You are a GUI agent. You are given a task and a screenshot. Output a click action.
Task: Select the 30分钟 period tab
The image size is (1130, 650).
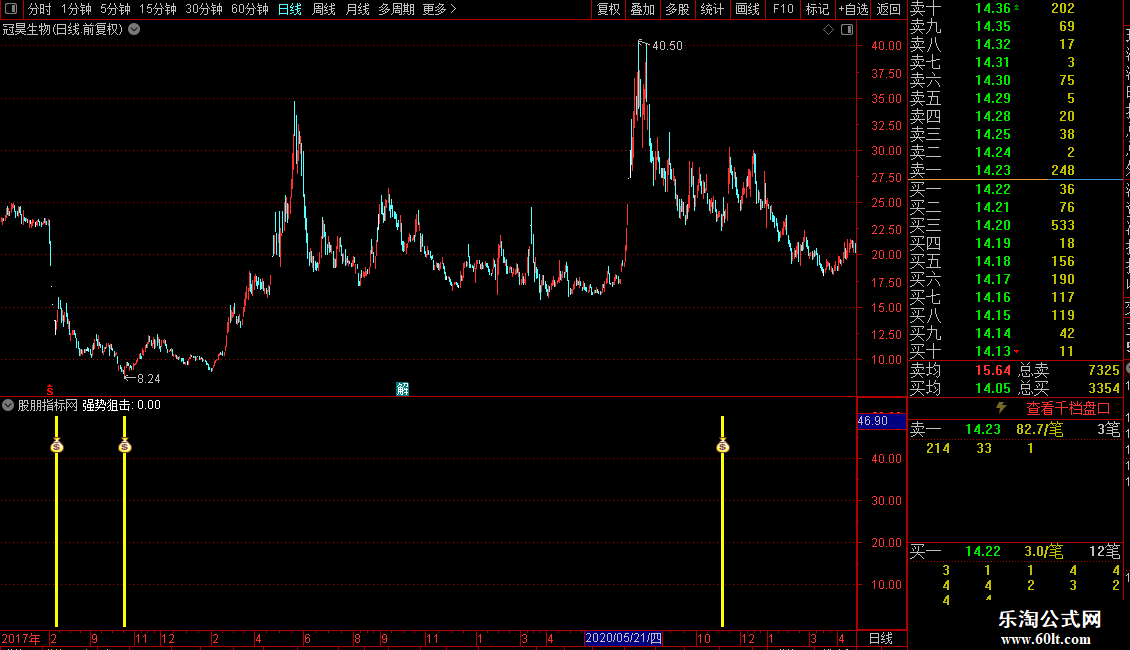point(203,9)
